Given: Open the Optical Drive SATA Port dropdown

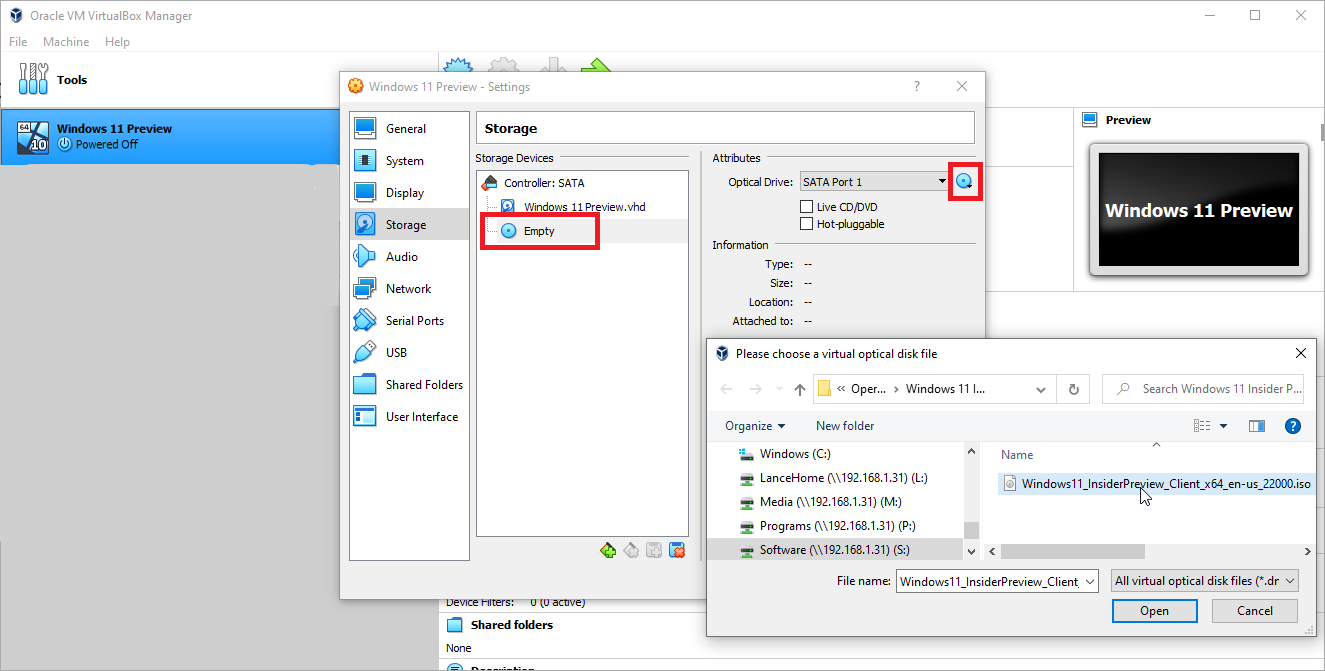Looking at the screenshot, I should pyautogui.click(x=874, y=181).
